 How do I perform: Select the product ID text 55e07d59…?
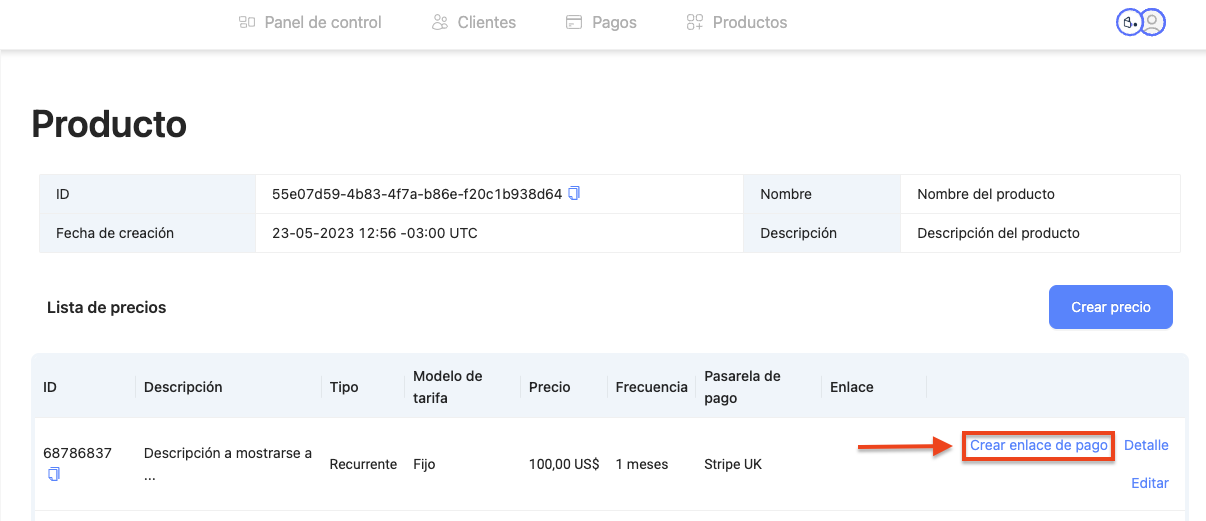click(416, 194)
